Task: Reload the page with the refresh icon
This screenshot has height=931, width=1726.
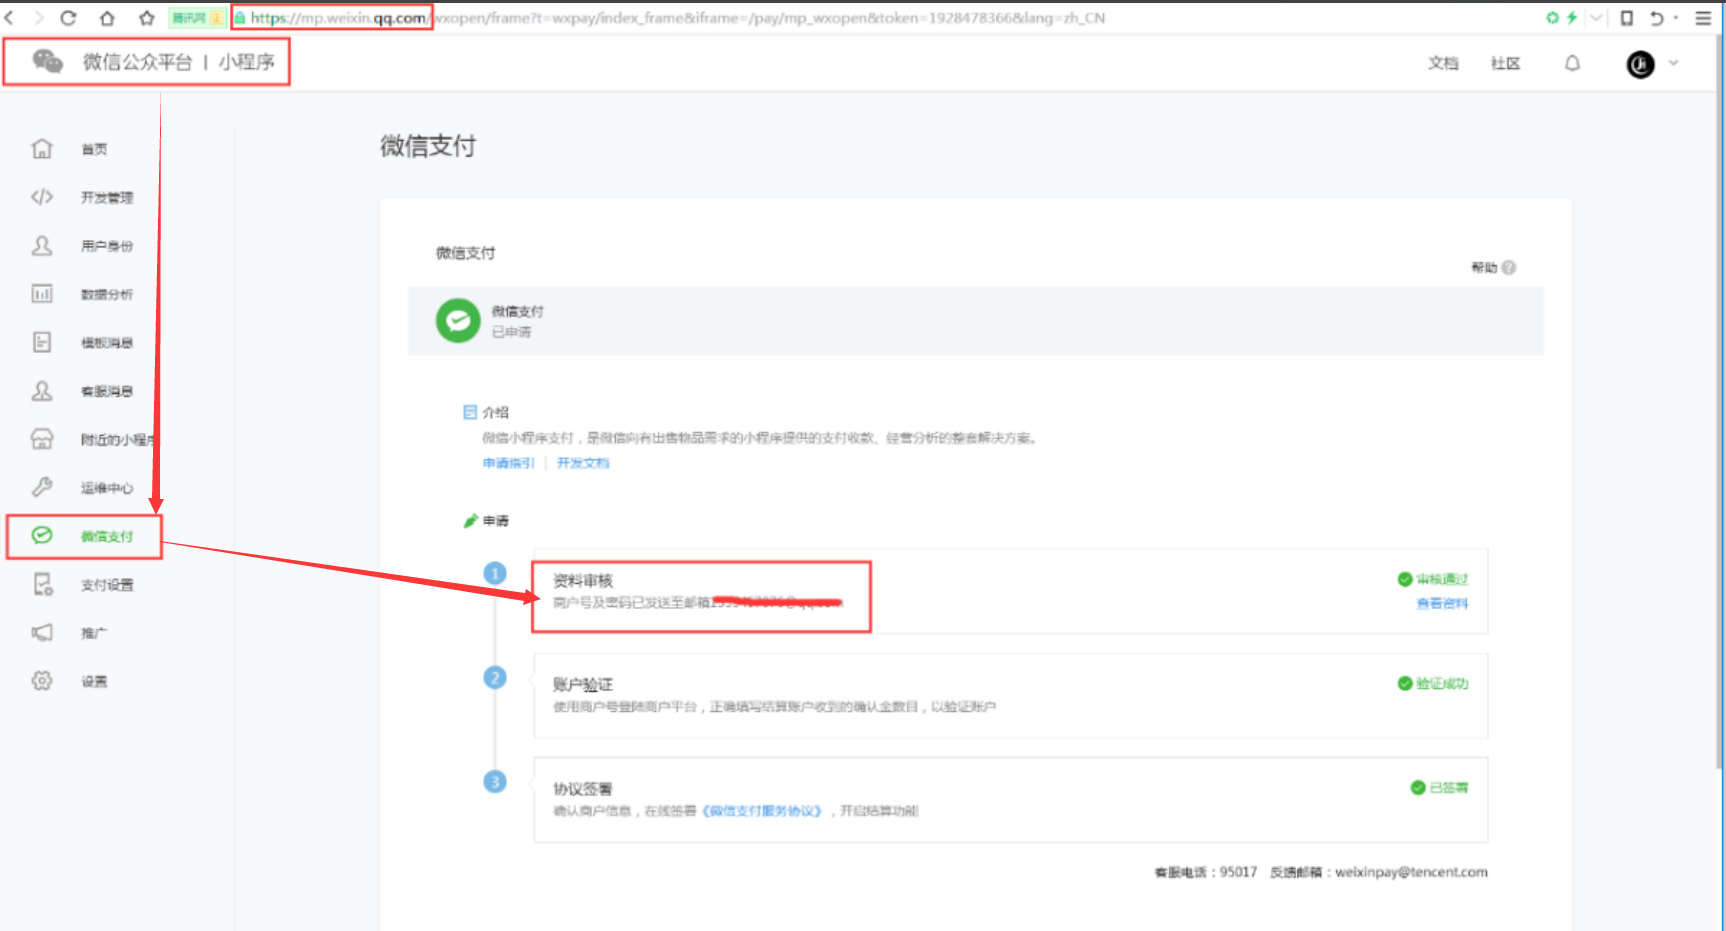Action: click(x=68, y=18)
